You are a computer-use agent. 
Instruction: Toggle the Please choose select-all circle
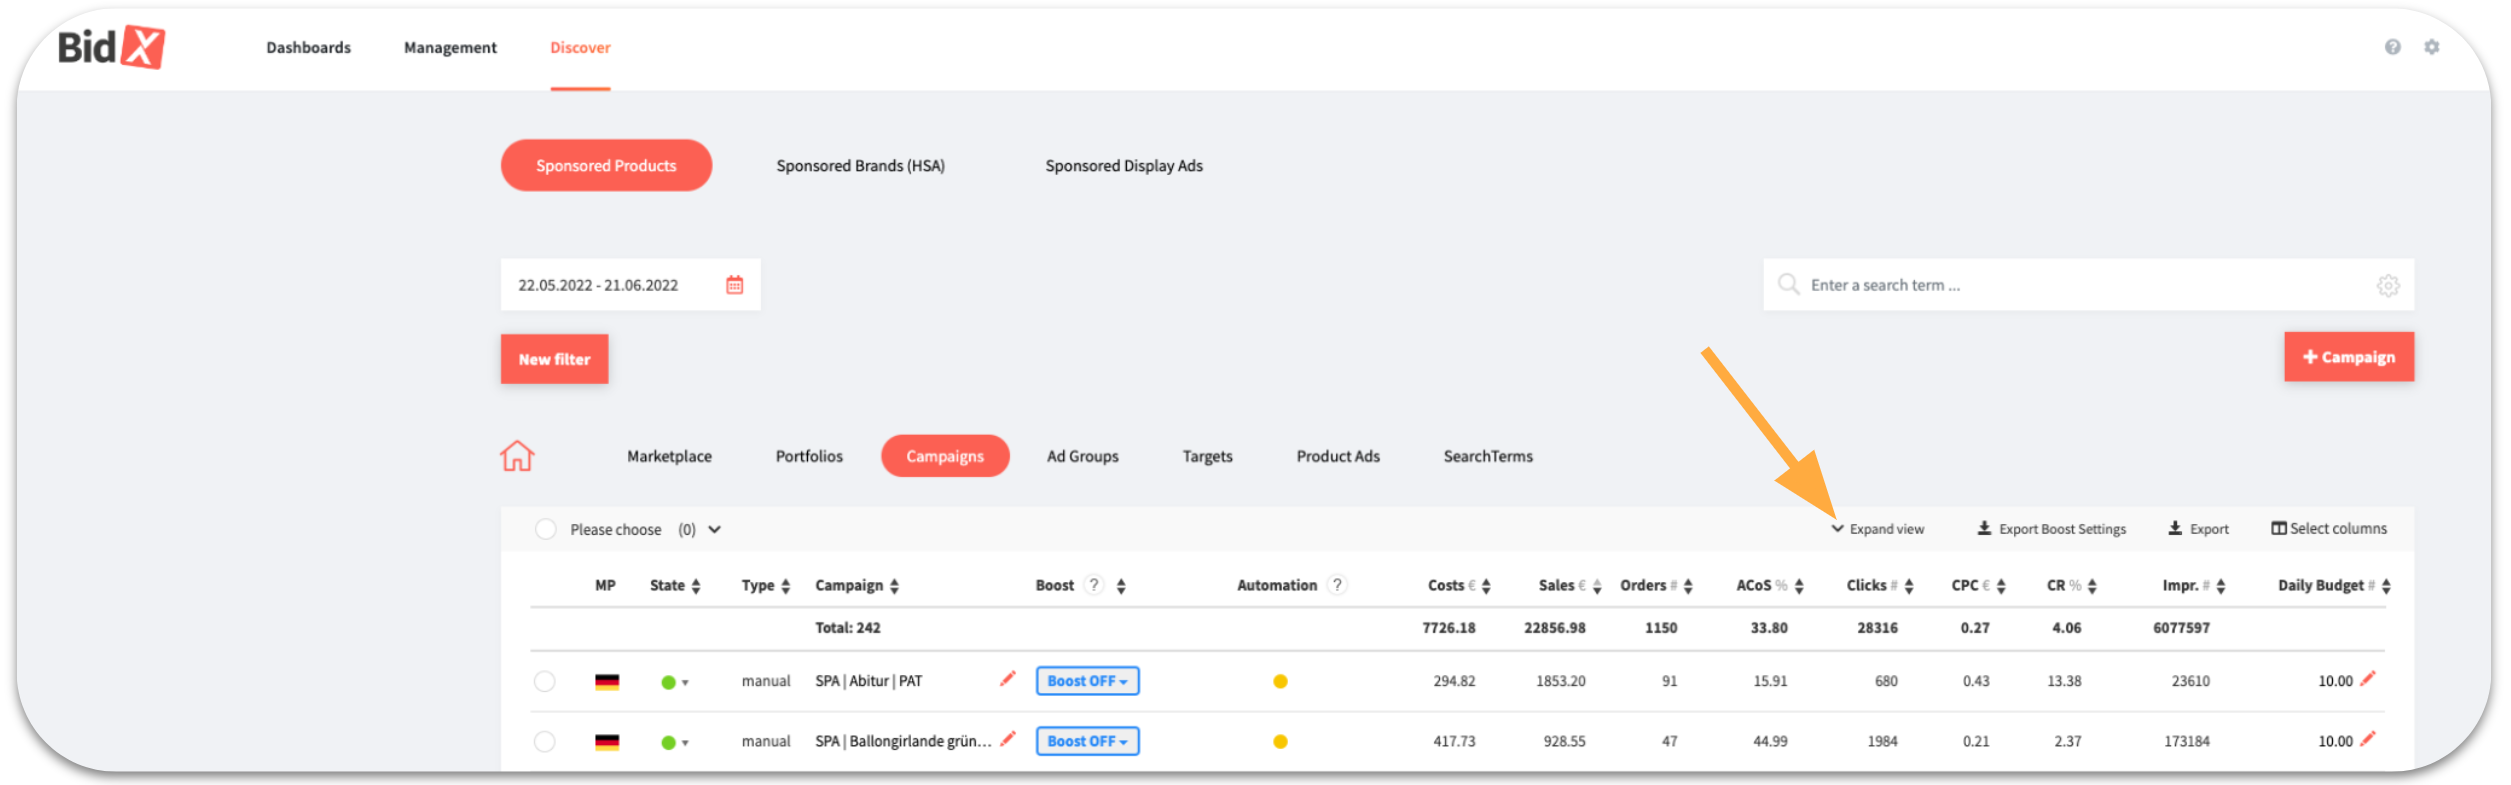point(545,529)
